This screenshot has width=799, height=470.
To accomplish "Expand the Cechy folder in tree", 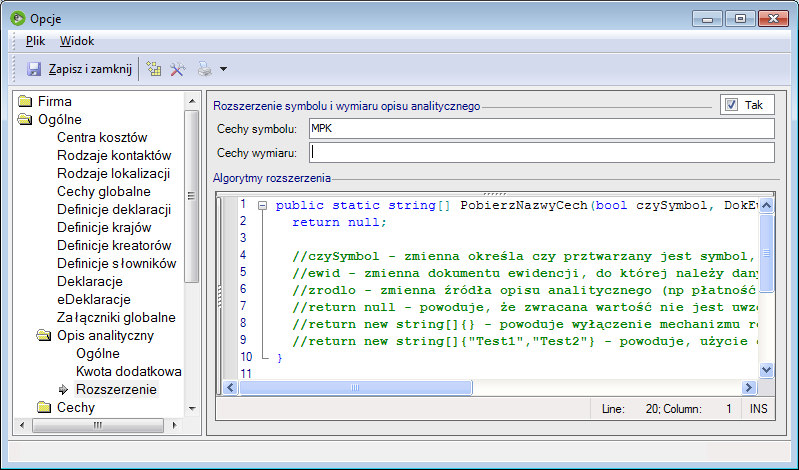I will click(44, 407).
